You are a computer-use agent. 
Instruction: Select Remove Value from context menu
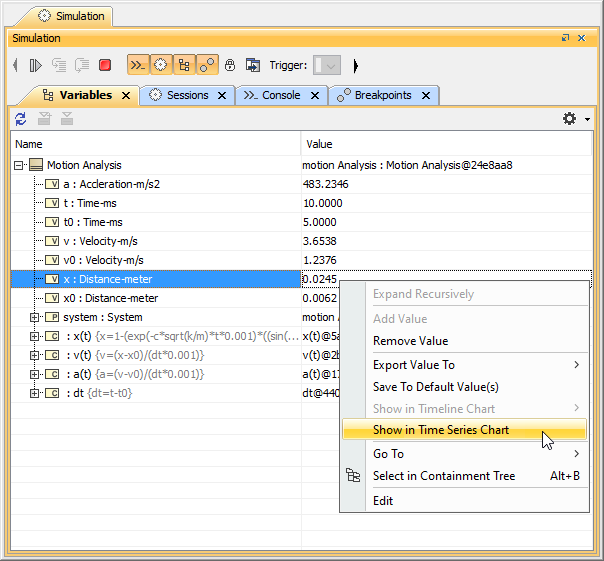[410, 341]
